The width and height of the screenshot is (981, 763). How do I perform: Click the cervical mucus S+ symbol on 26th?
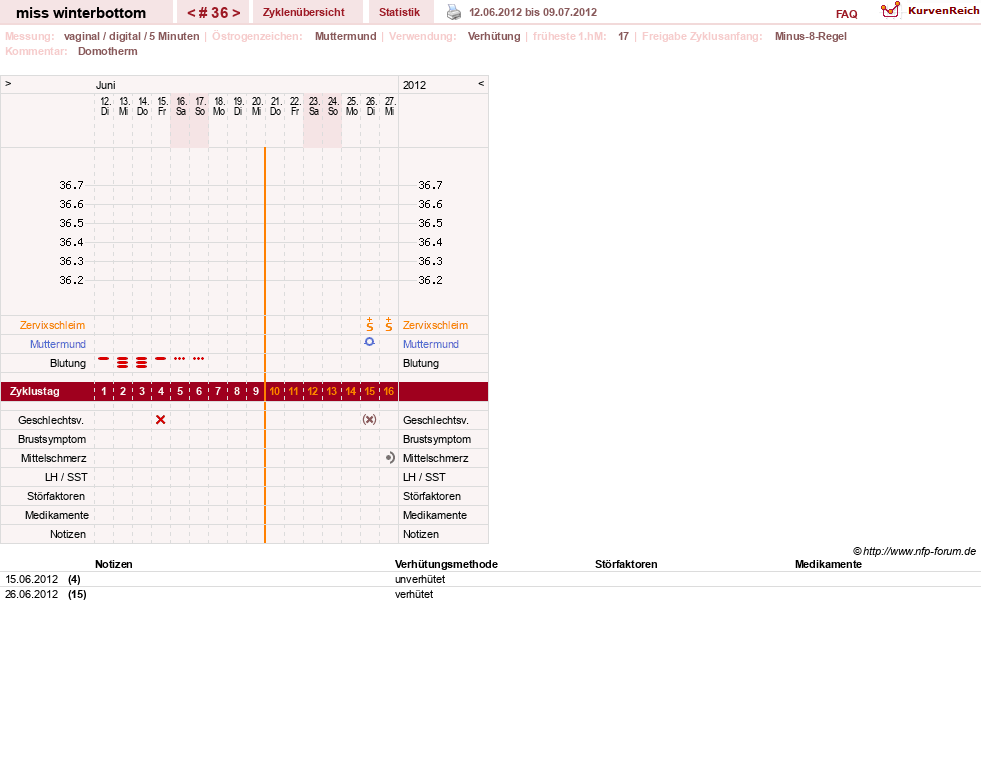click(x=370, y=325)
